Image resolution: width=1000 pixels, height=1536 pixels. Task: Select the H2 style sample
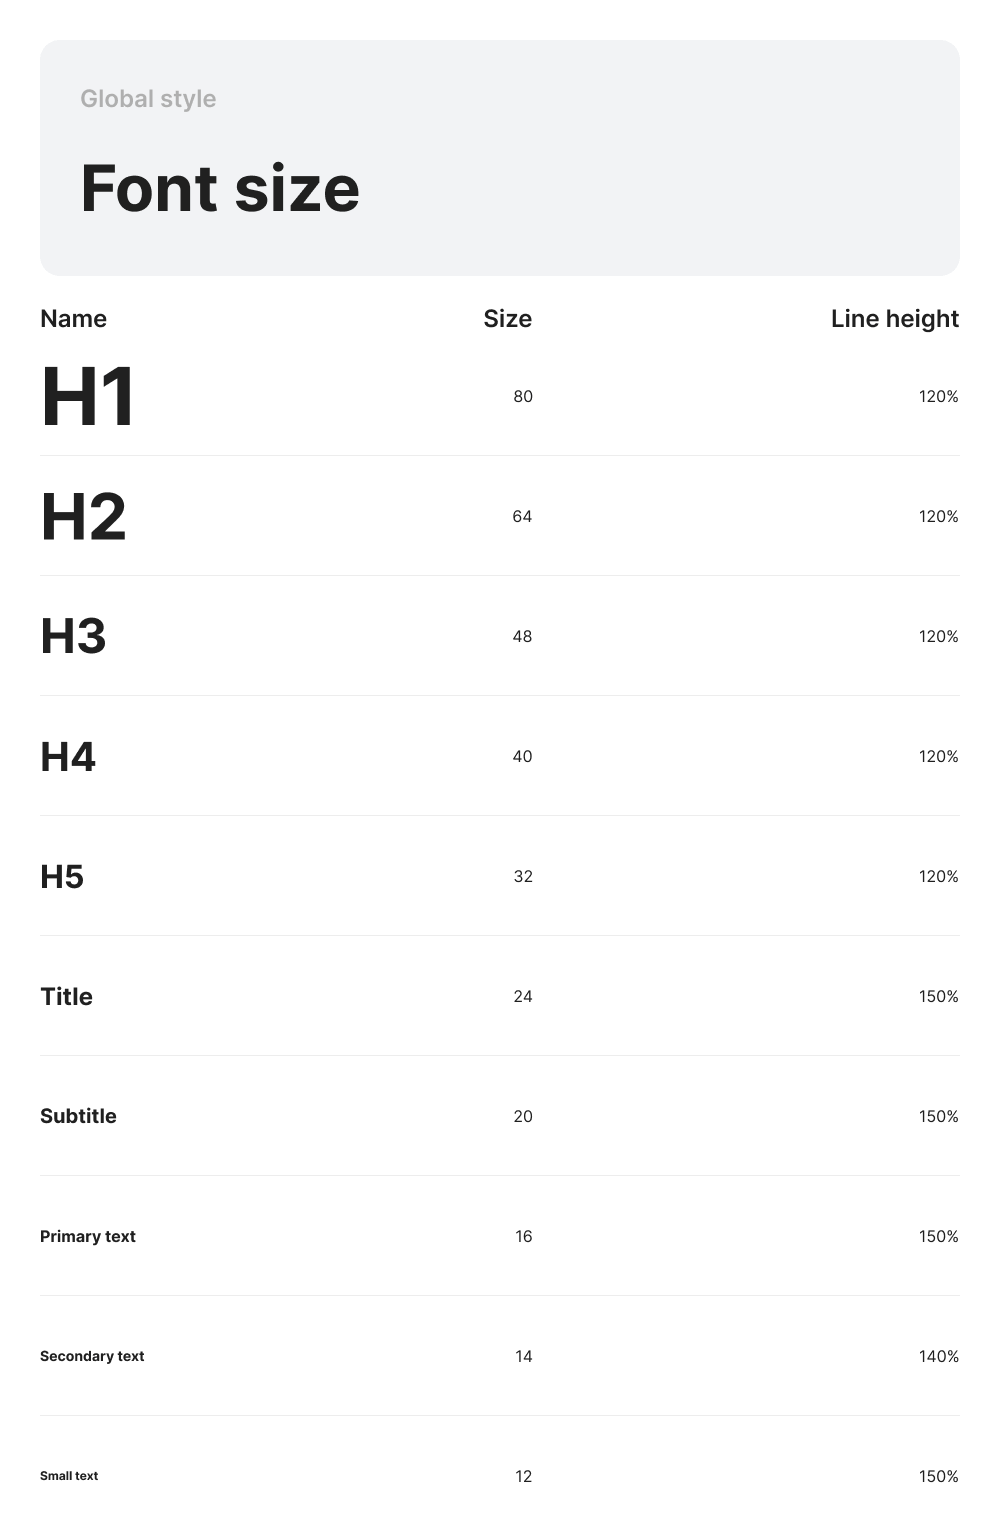pos(83,517)
